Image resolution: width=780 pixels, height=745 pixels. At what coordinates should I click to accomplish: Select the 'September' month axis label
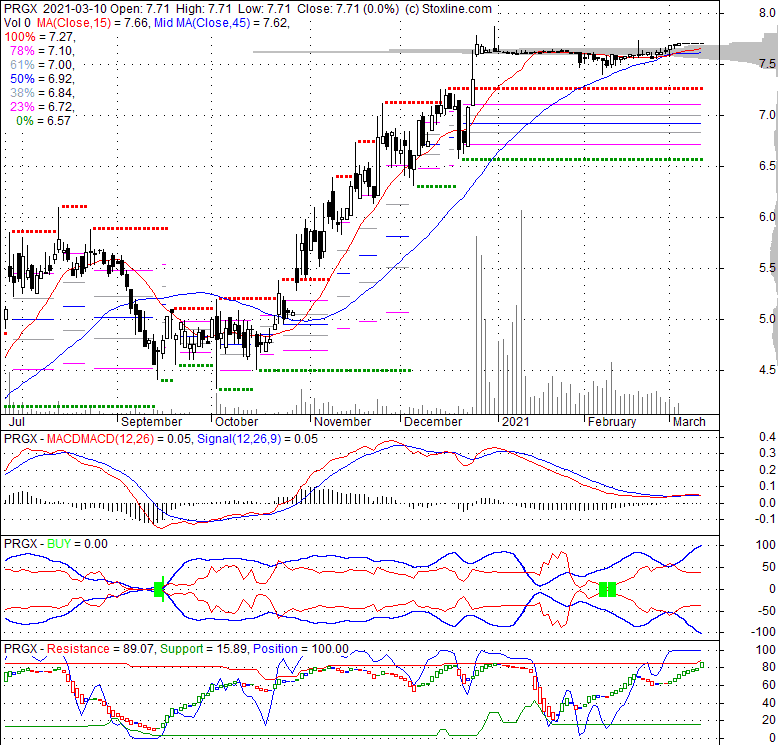[152, 422]
